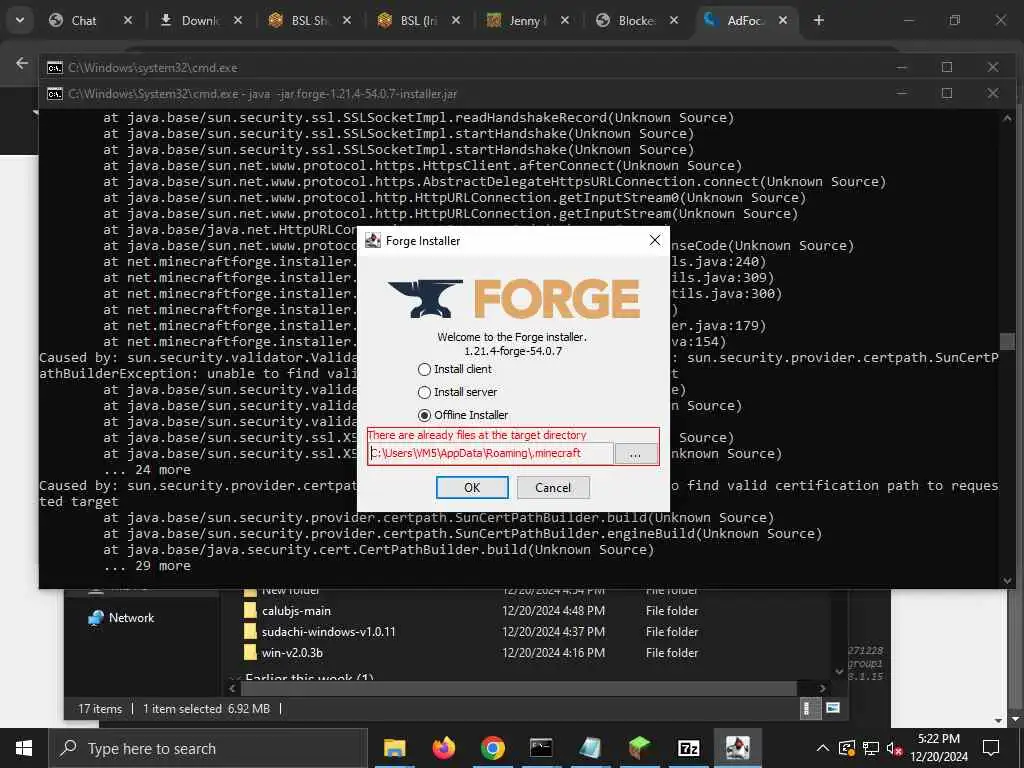
Task: Click the cmd icon of the top cmd.exe window
Action: click(x=55, y=68)
